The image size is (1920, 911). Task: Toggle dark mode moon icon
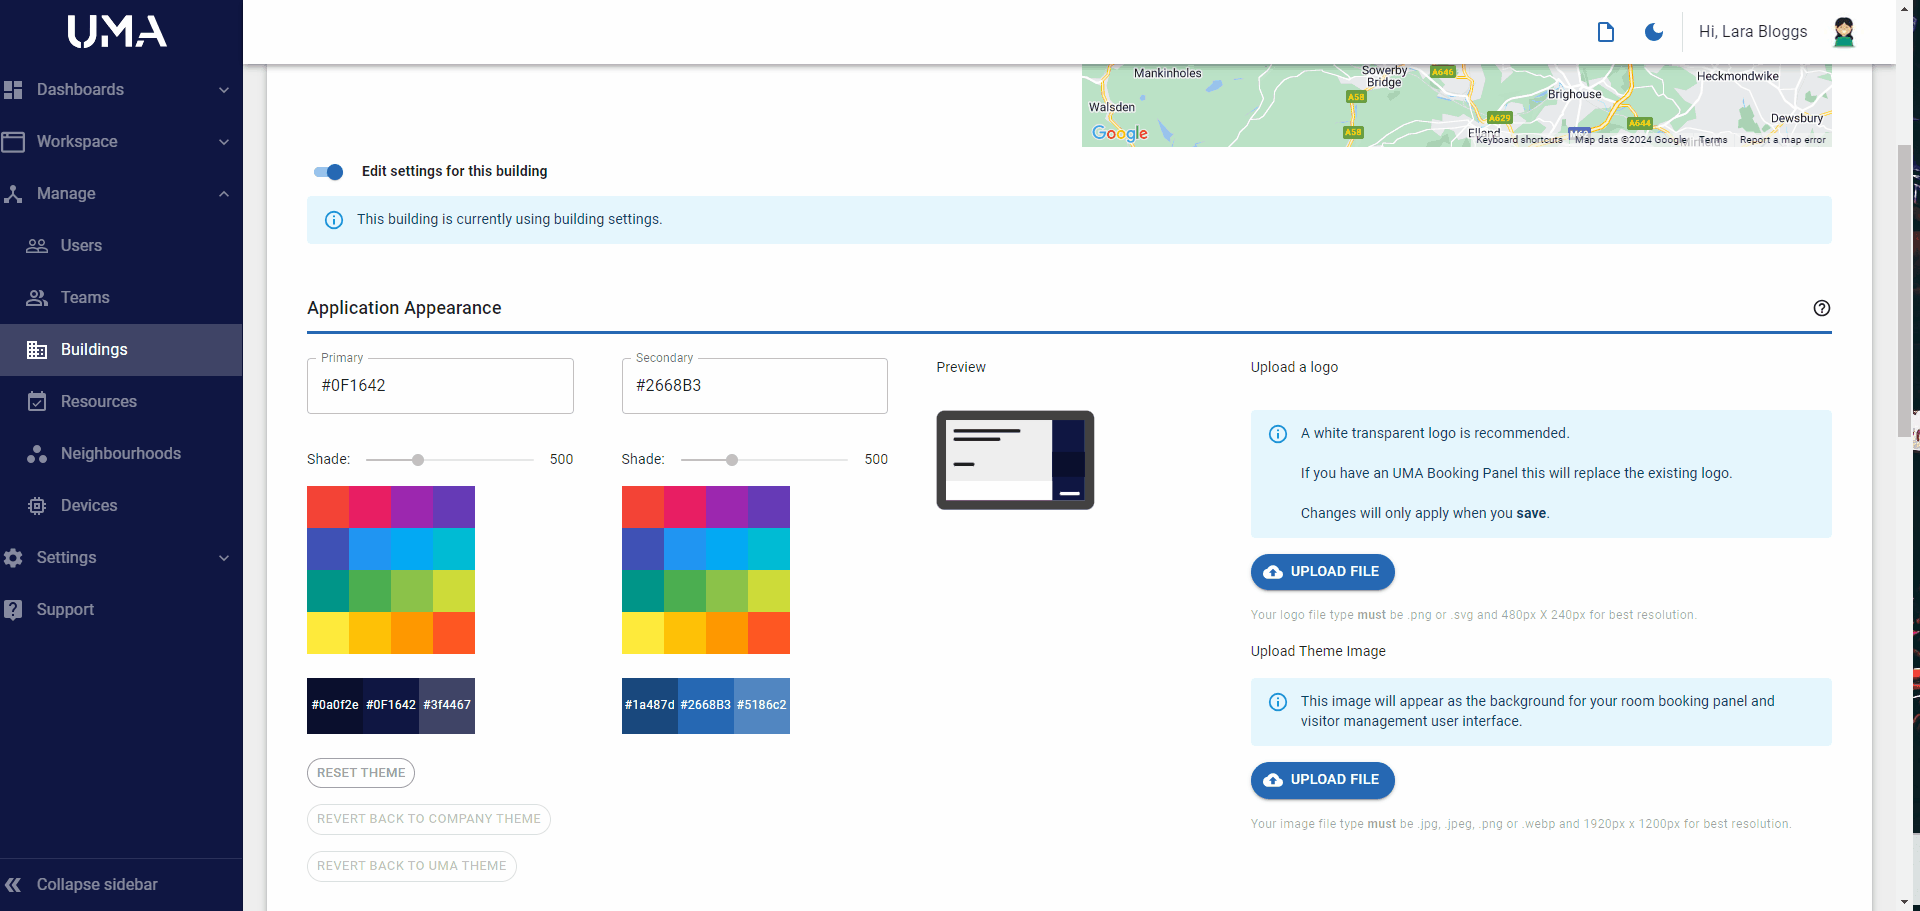click(1654, 32)
